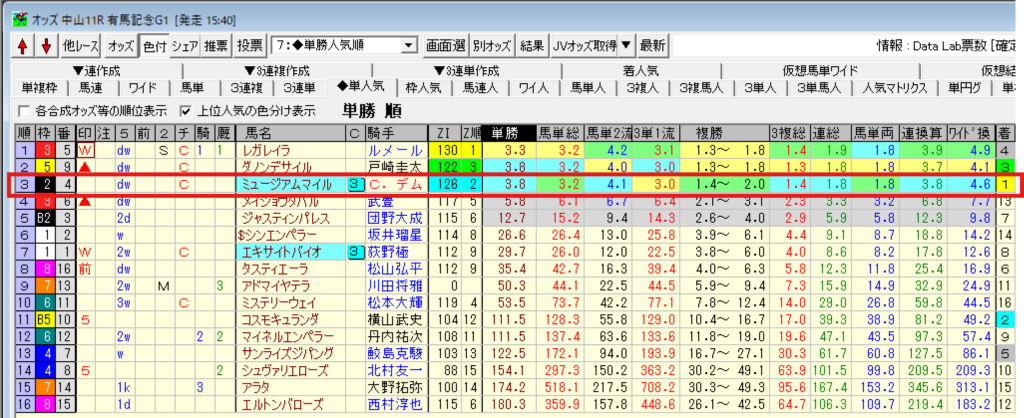
Task: Select the 人気マトリクス tab
Action: pyautogui.click(x=895, y=88)
